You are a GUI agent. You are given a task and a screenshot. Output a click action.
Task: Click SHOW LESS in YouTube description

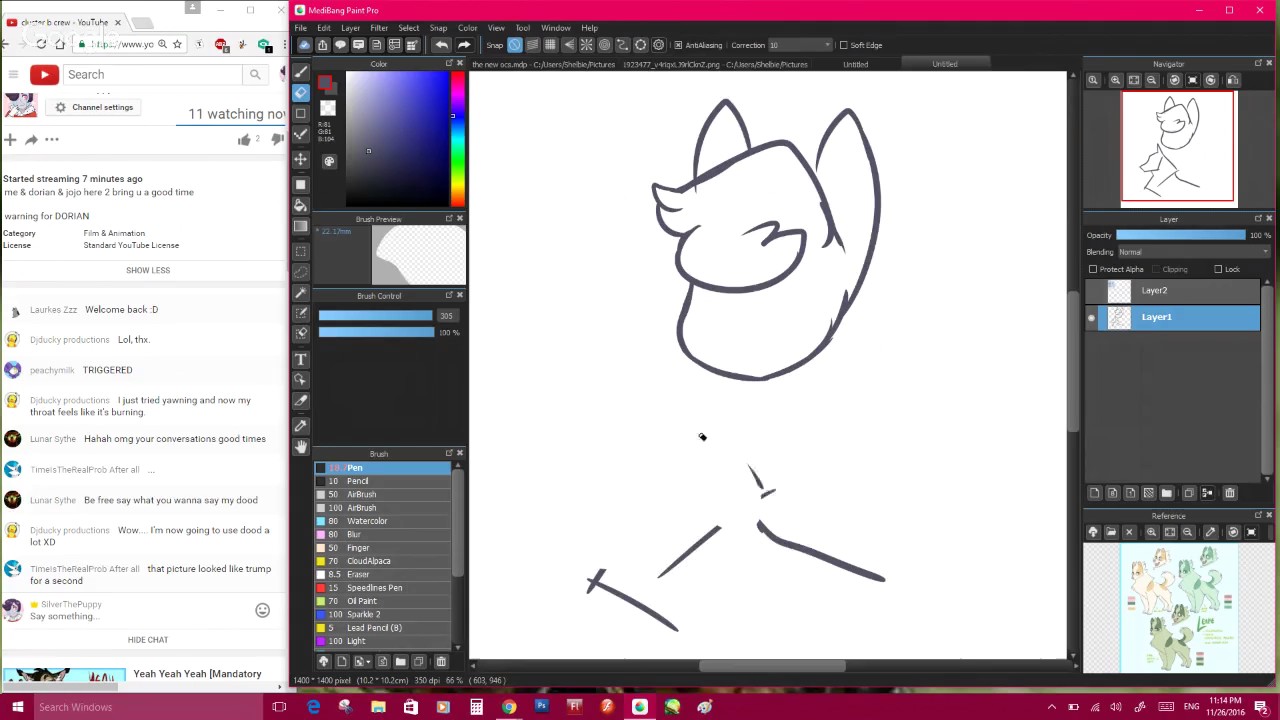(148, 270)
